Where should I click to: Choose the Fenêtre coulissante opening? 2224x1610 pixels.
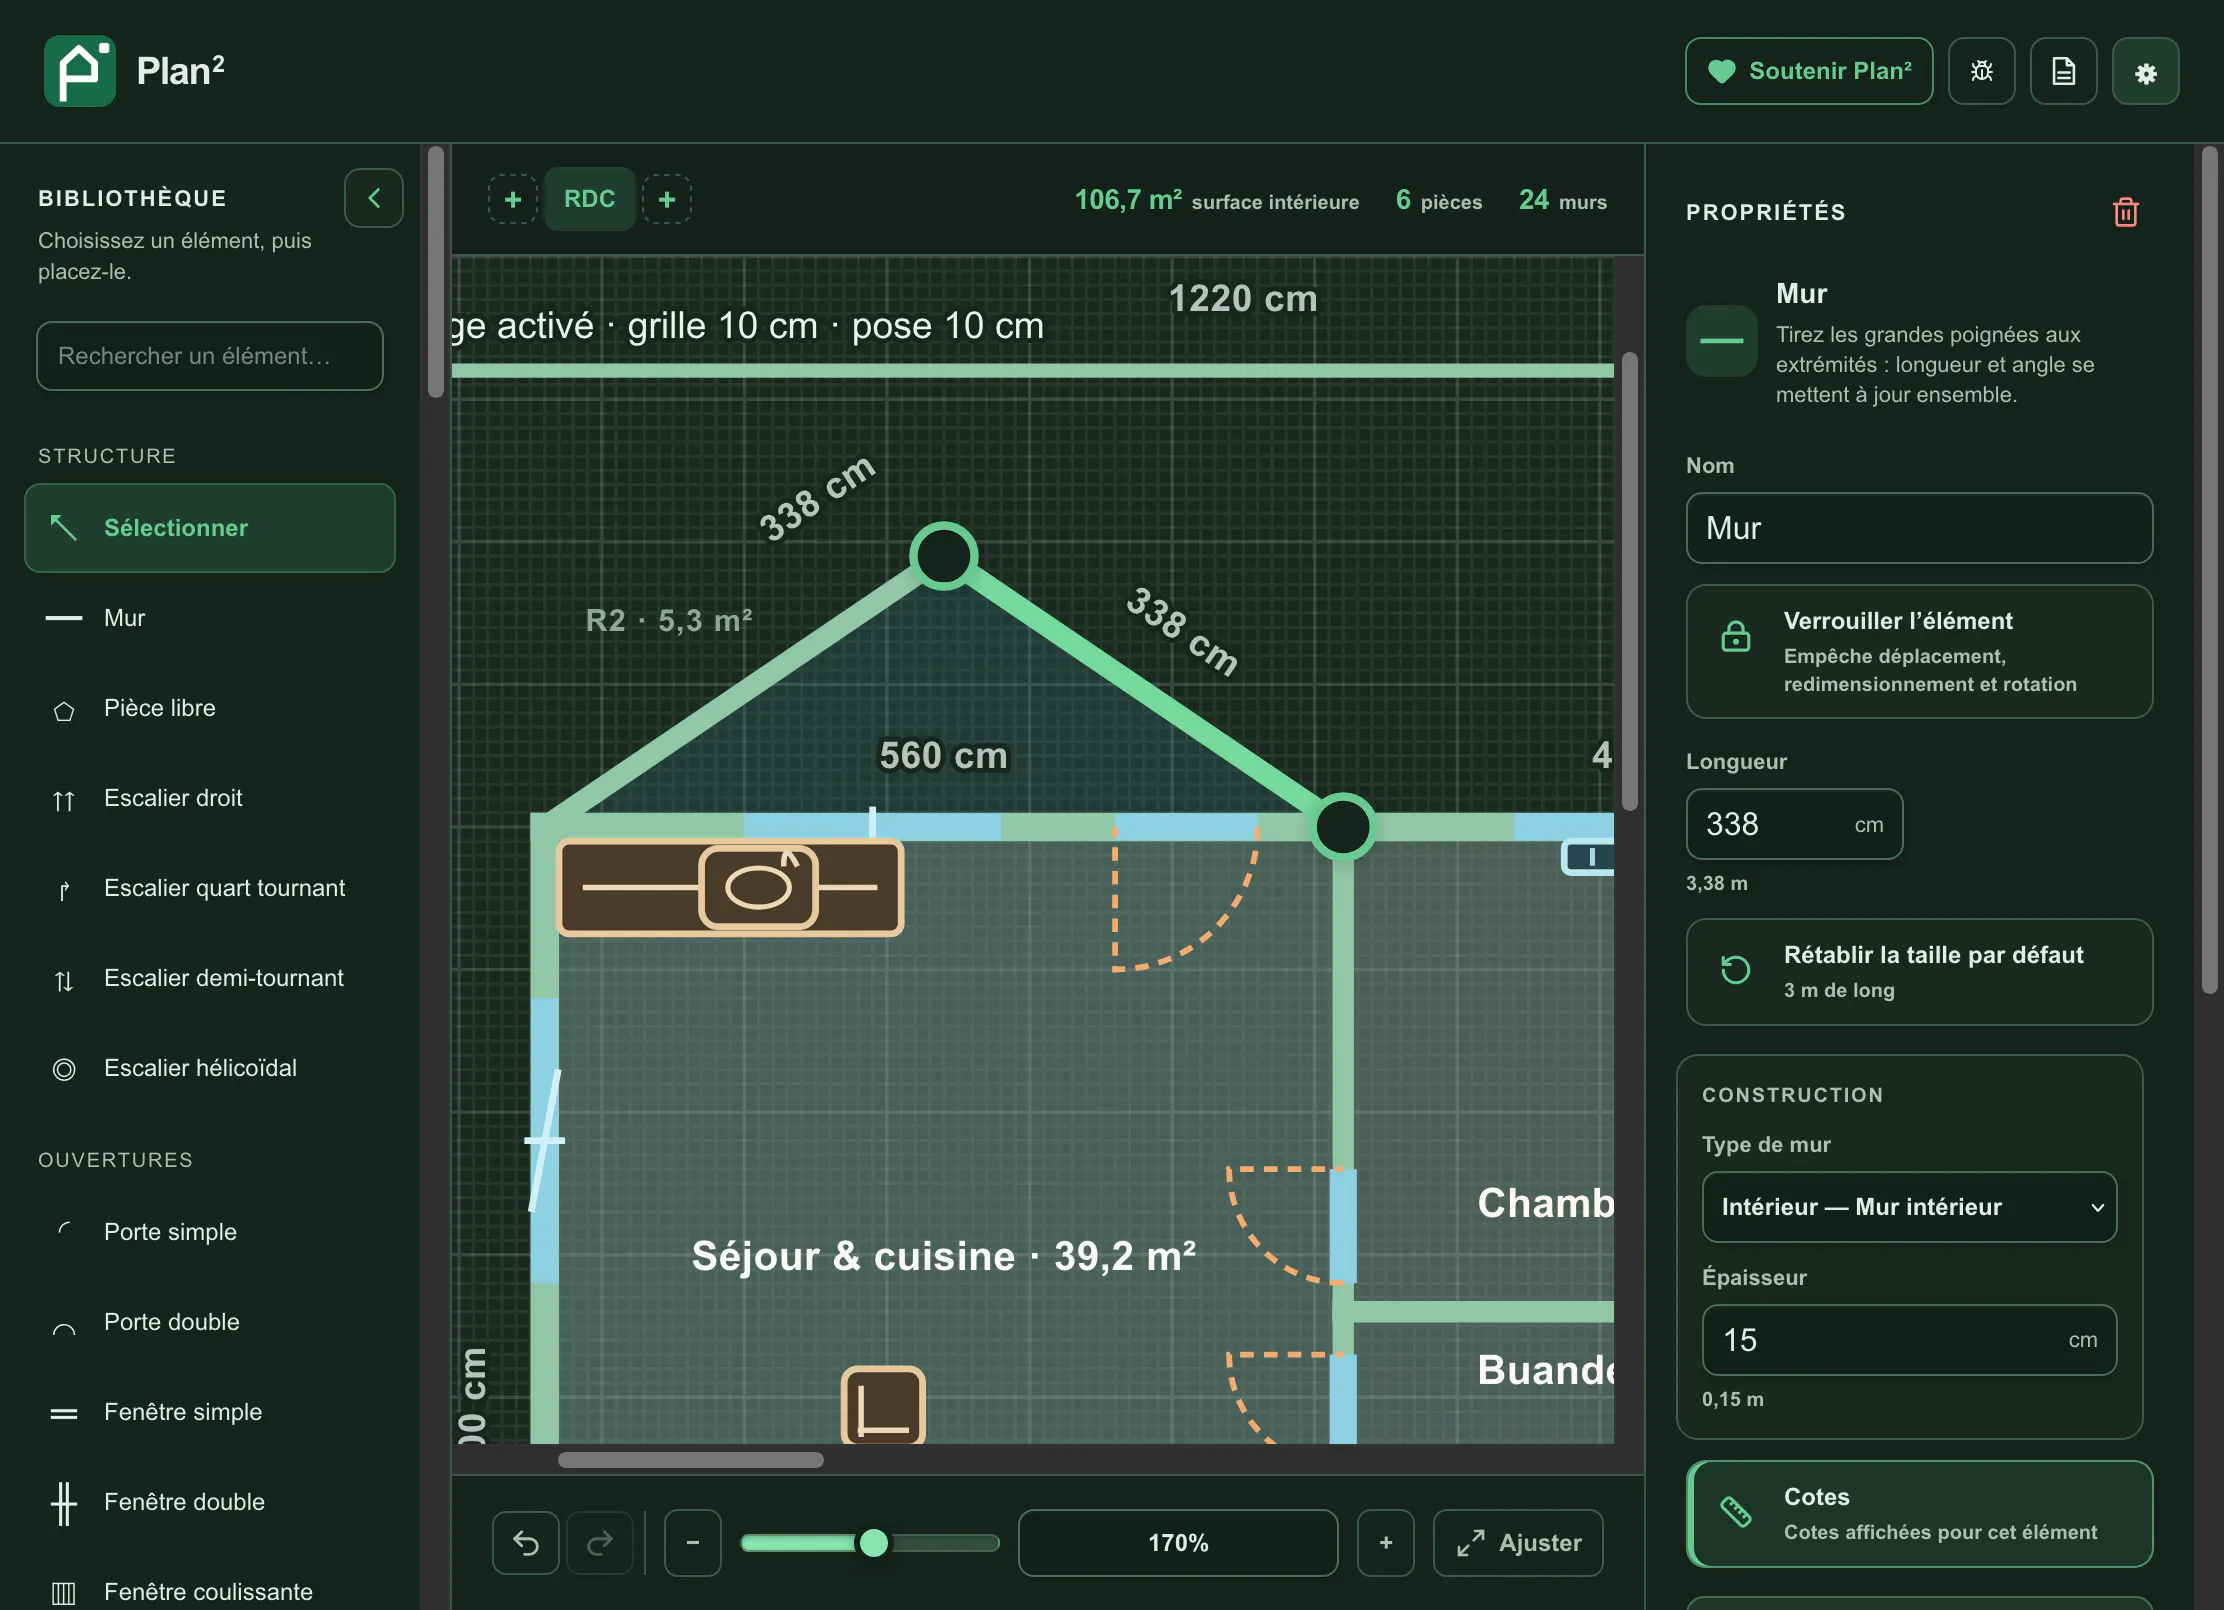[210, 1591]
